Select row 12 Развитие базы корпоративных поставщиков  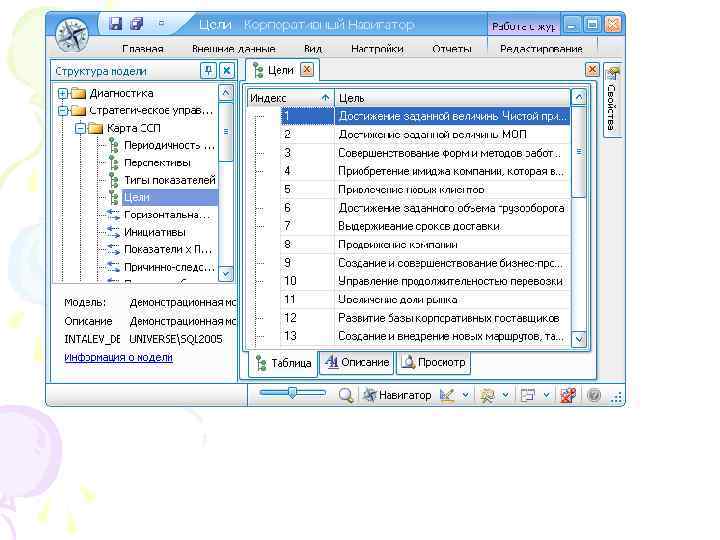[x=425, y=318]
